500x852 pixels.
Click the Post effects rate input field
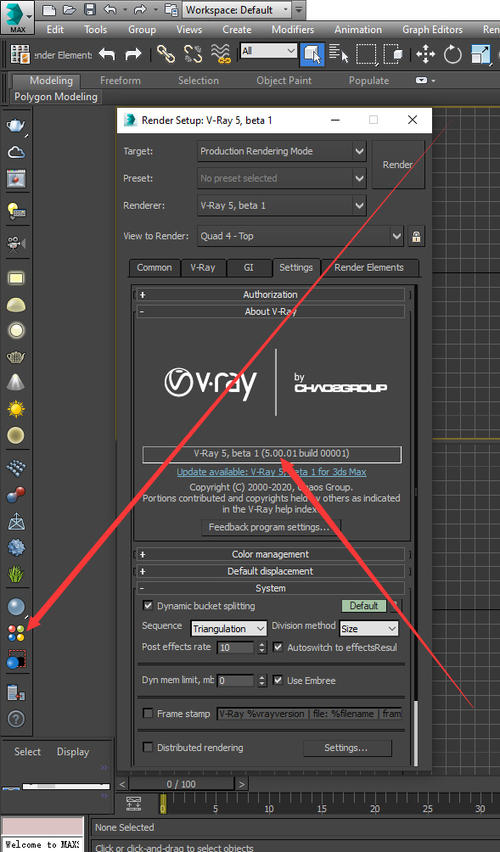tap(236, 648)
